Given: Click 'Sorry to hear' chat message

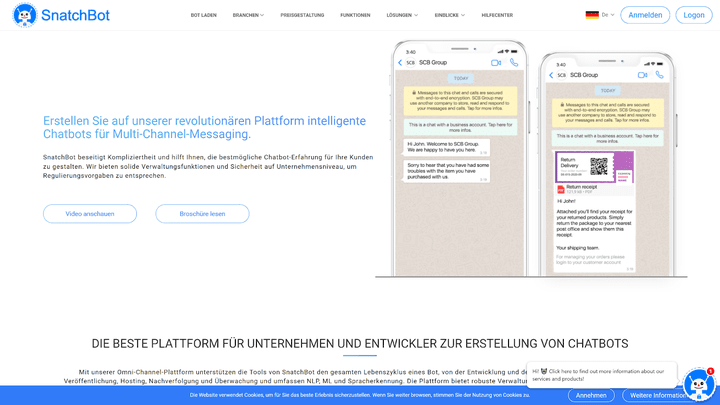Looking at the screenshot, I should tap(446, 171).
